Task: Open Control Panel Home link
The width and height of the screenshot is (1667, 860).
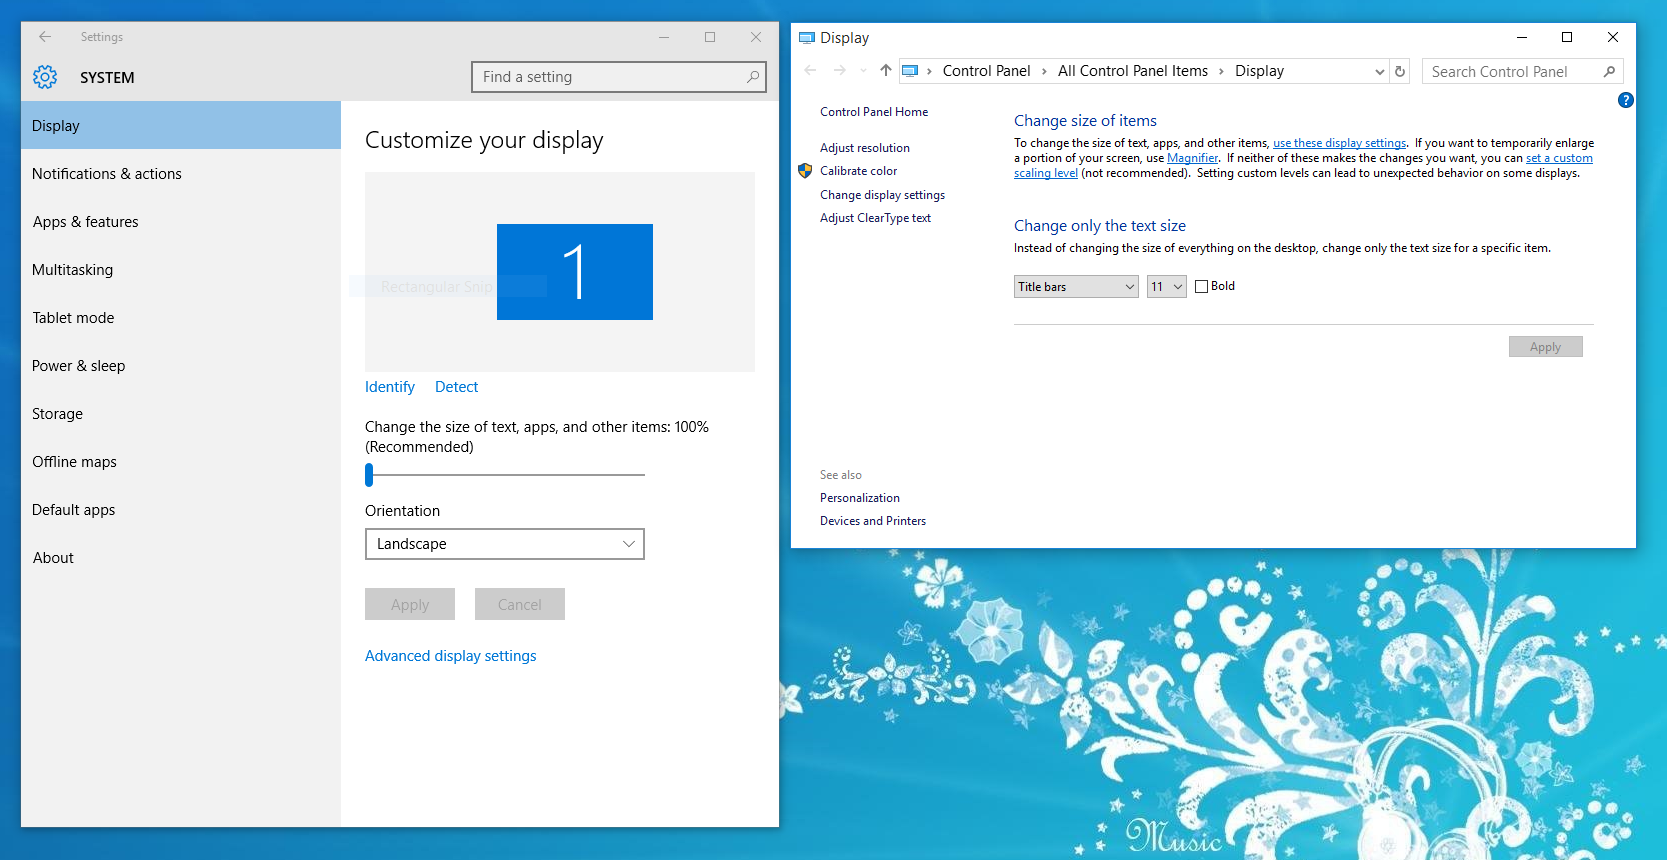Action: [x=874, y=112]
